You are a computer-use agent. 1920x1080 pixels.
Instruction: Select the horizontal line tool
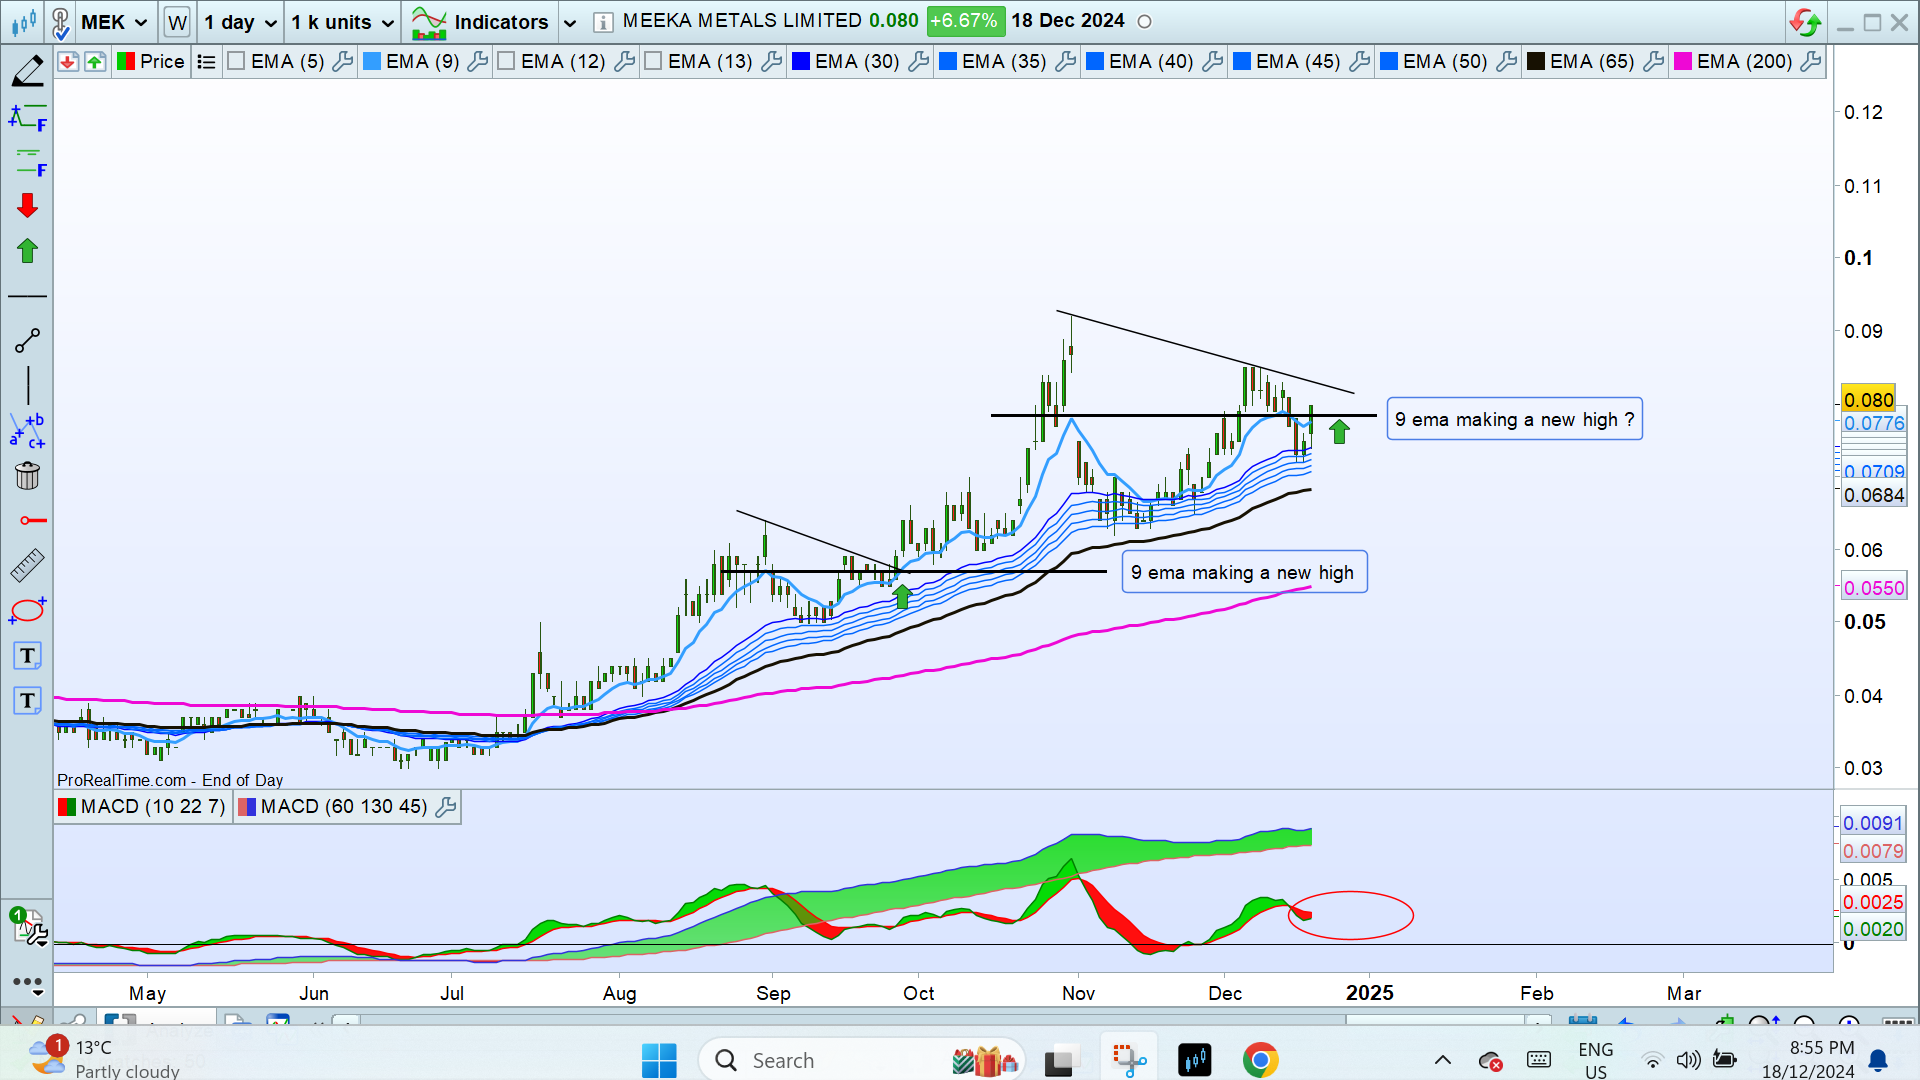tap(27, 296)
